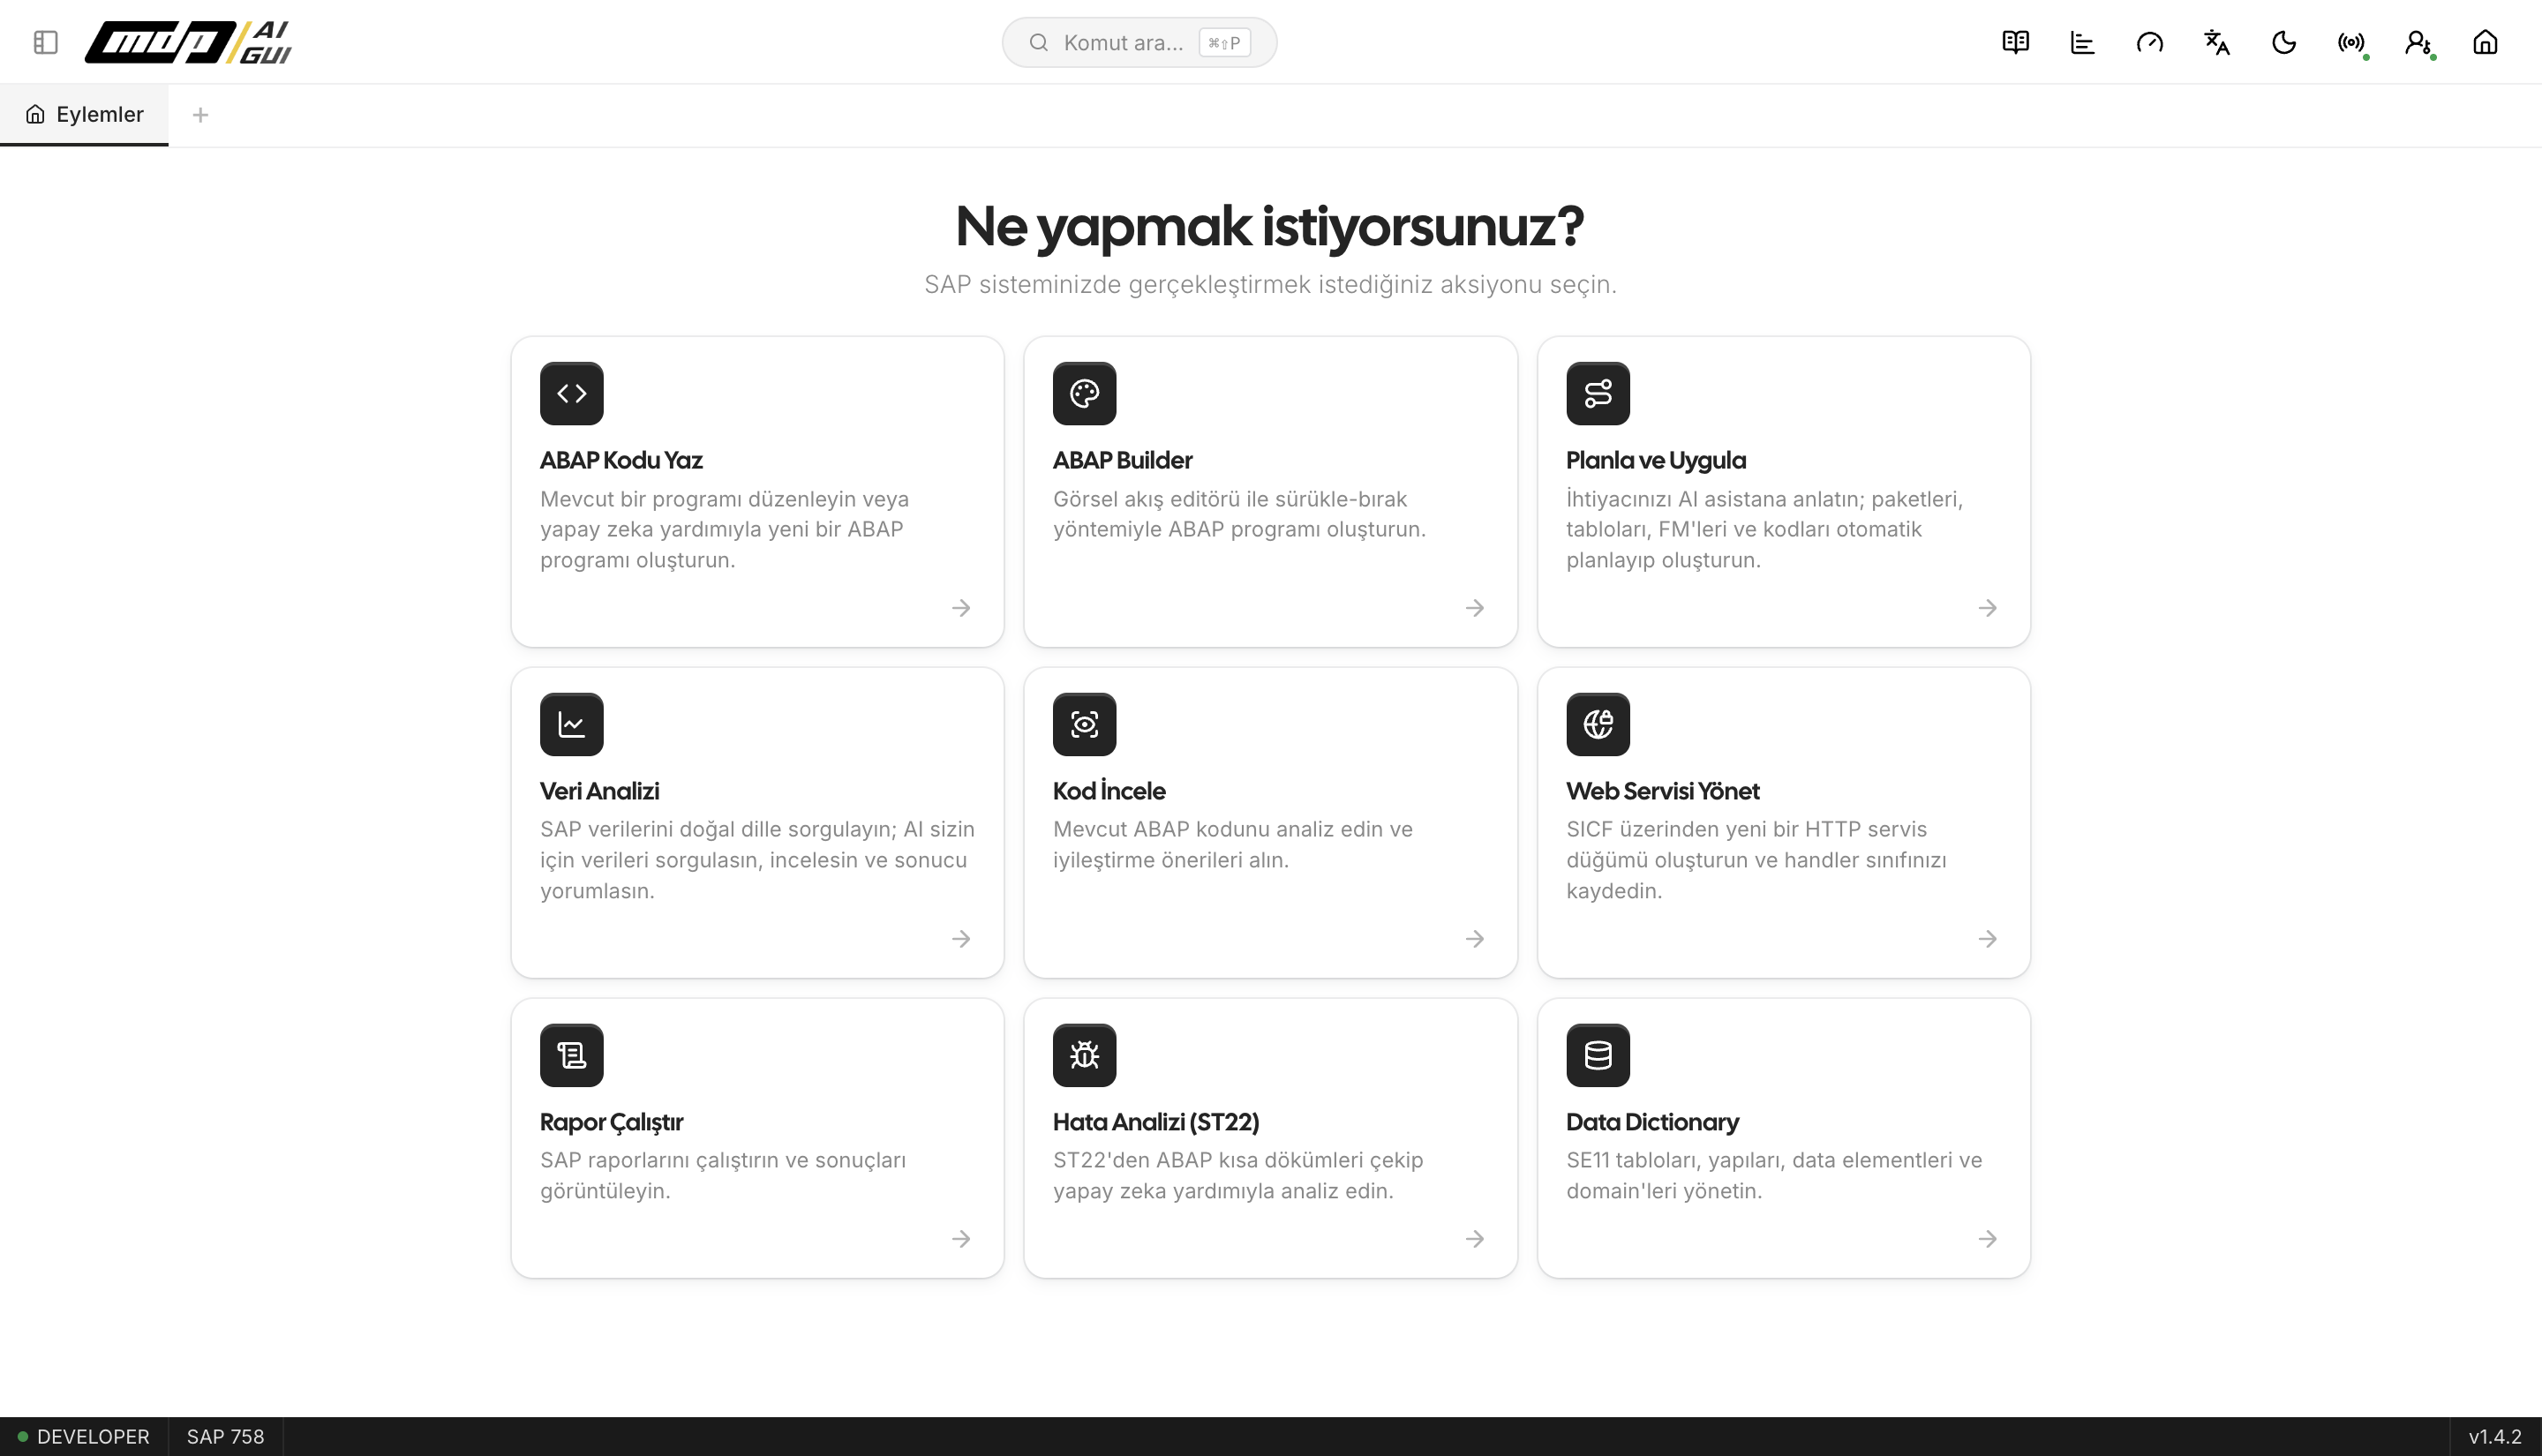Open the ABAP Kodu Yaz title
Viewport: 2542px width, 1456px height.
[621, 460]
